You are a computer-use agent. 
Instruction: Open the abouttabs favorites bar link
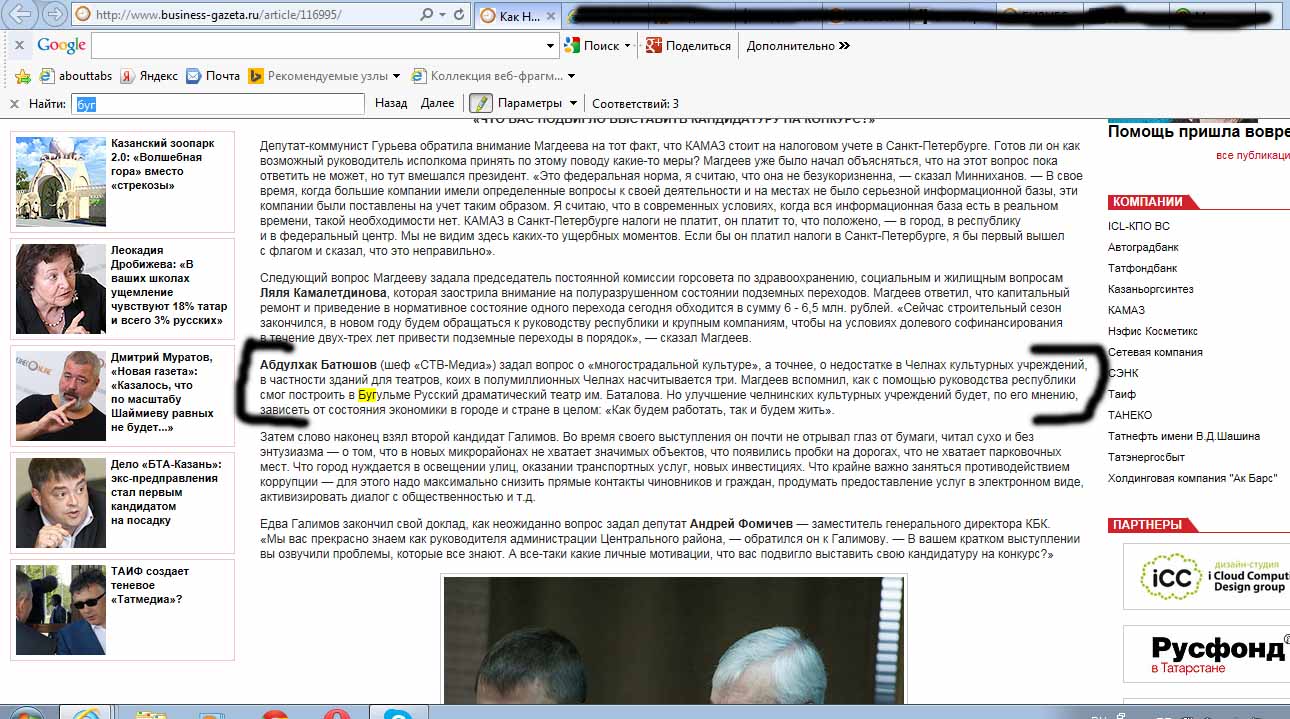pyautogui.click(x=76, y=76)
